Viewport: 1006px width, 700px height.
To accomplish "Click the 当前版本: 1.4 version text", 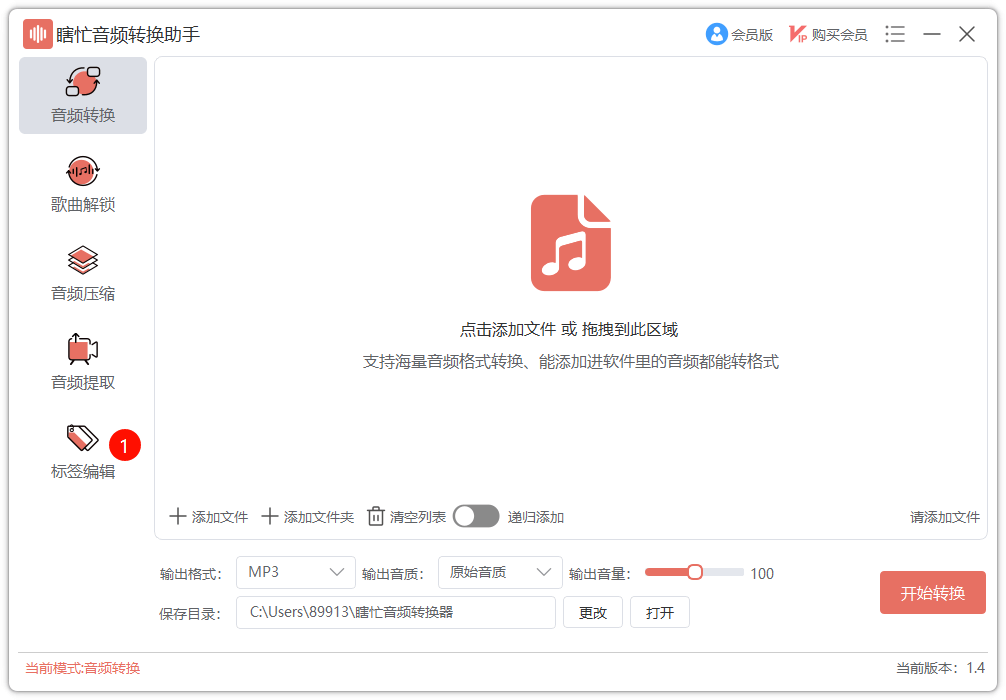I will 941,668.
